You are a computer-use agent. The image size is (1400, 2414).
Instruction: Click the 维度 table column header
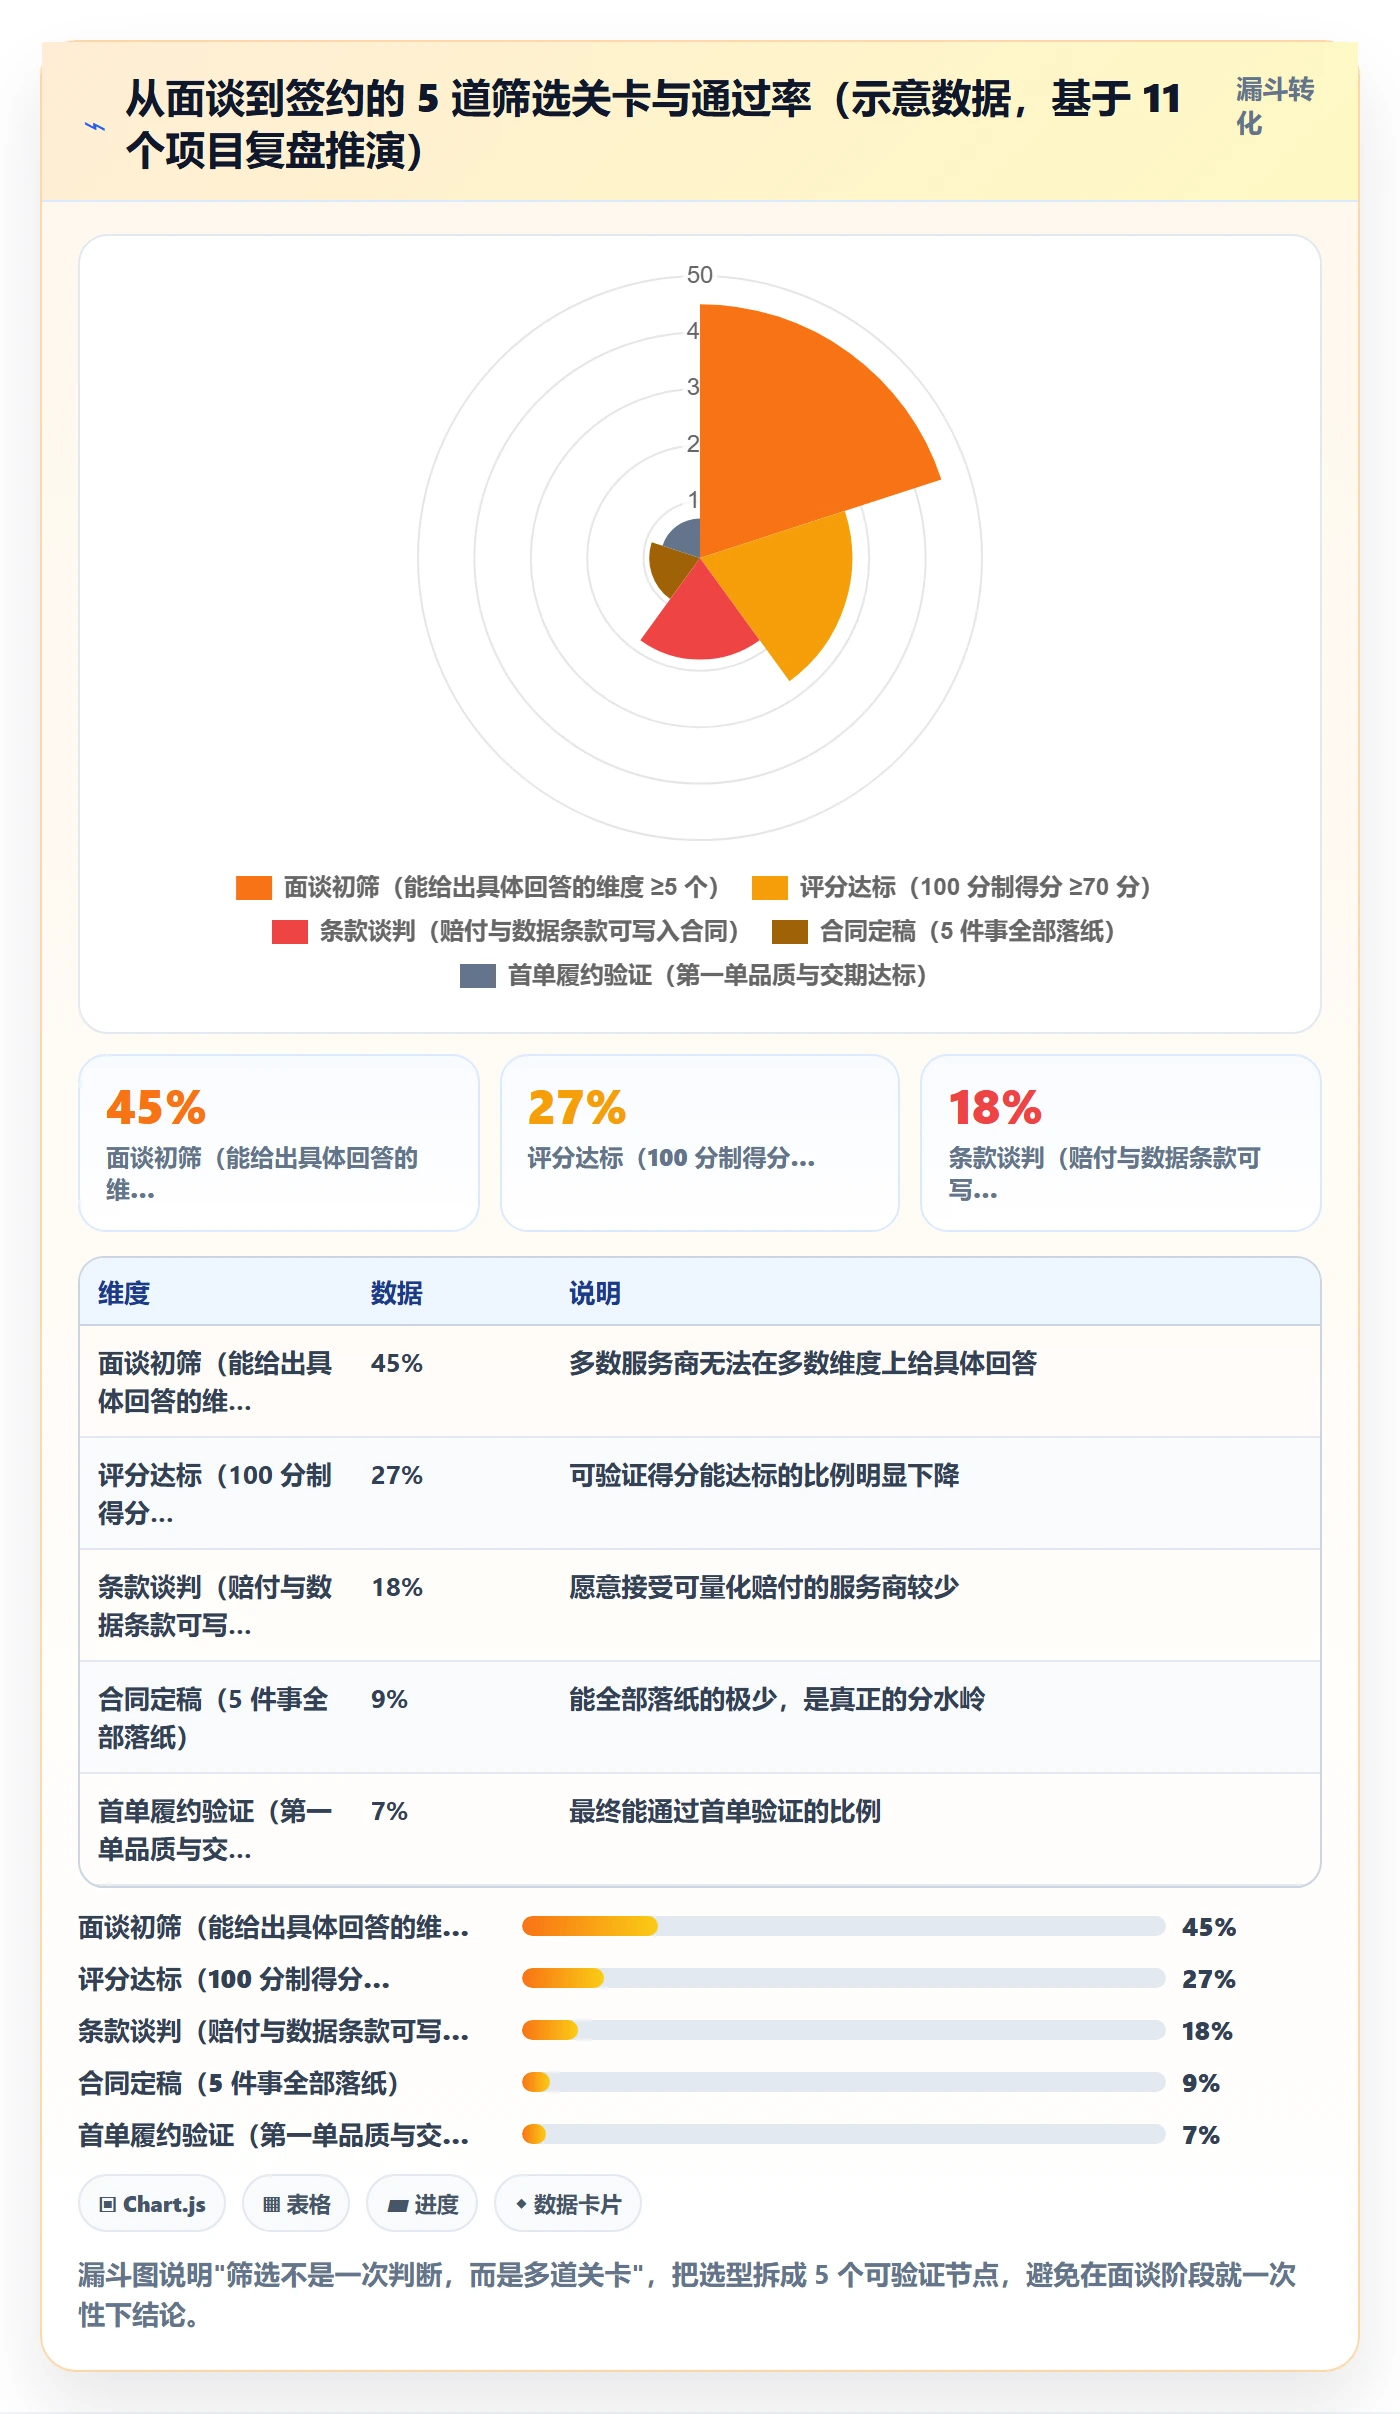[x=124, y=1293]
